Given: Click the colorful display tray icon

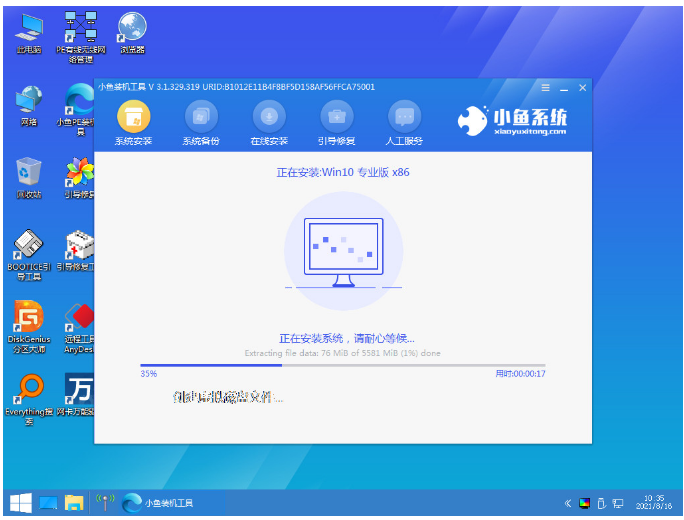Looking at the screenshot, I should [x=585, y=503].
